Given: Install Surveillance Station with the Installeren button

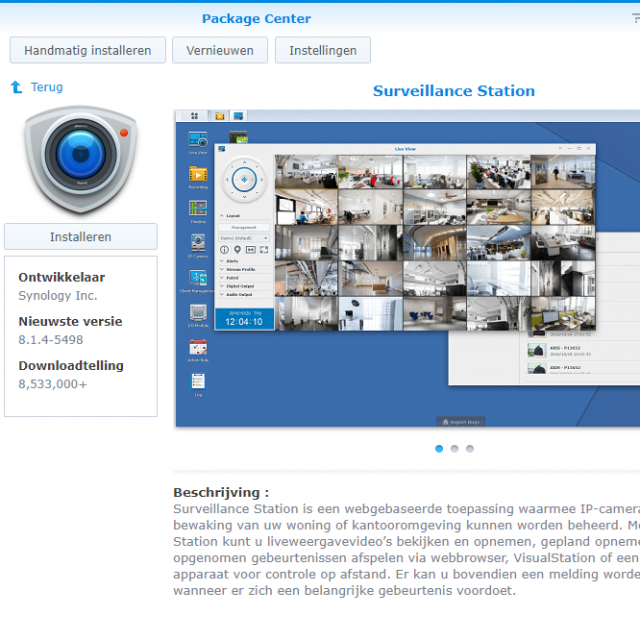Looking at the screenshot, I should (81, 236).
